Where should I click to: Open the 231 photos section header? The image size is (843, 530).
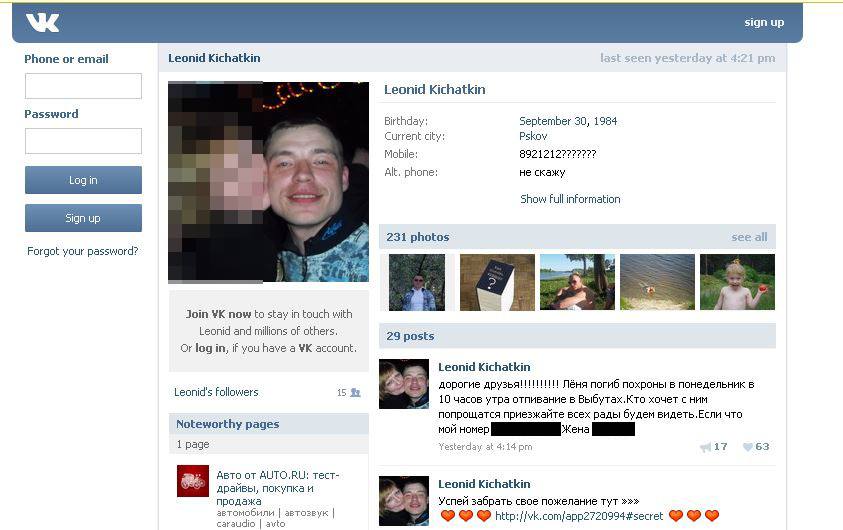(x=418, y=237)
